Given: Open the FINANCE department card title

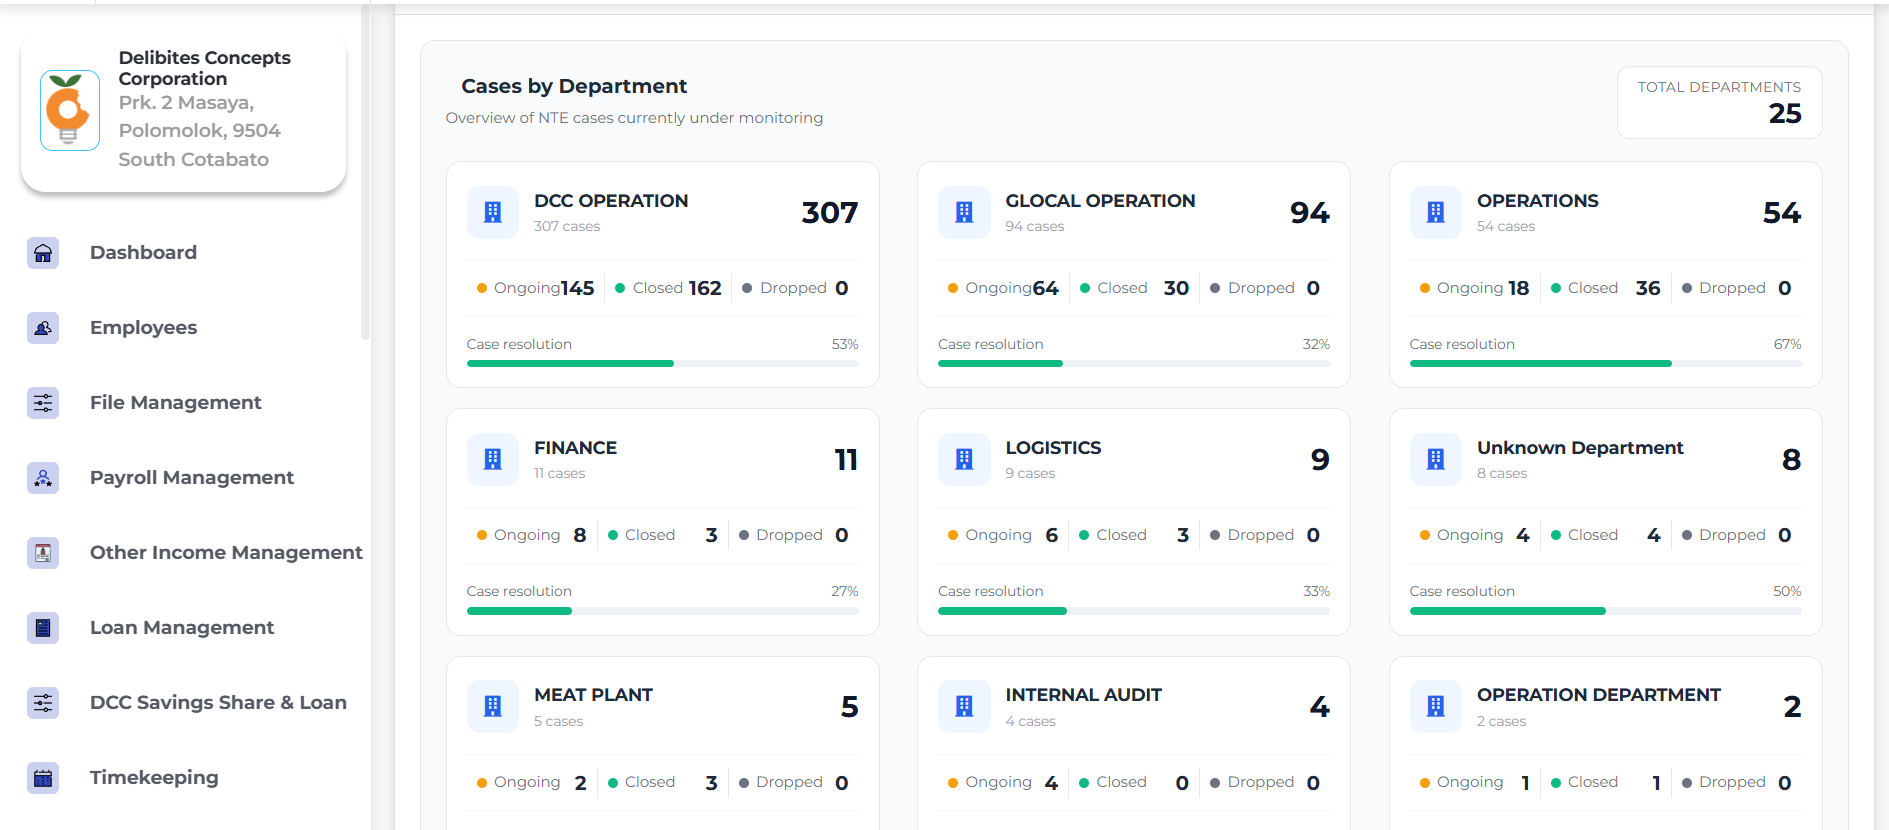Looking at the screenshot, I should pyautogui.click(x=575, y=448).
